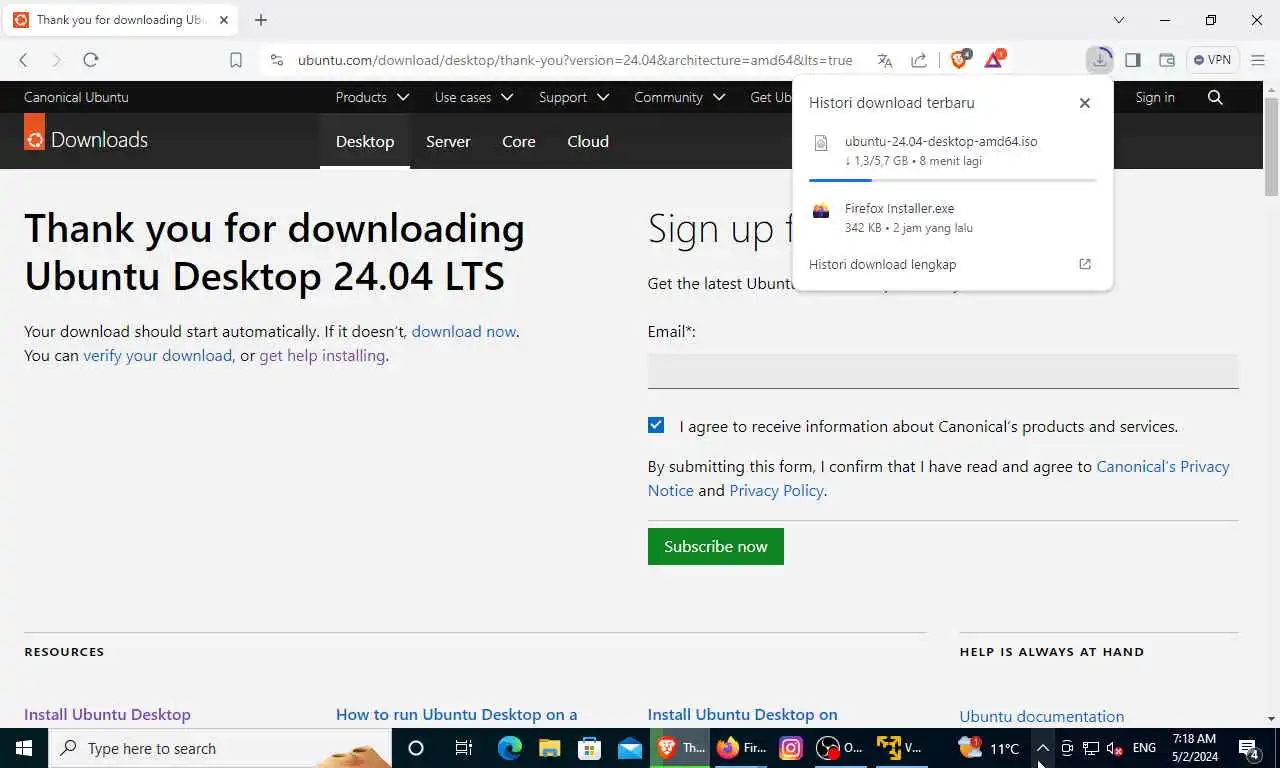Click the ubuntu ISO file icon
The height and width of the screenshot is (768, 1280).
point(821,143)
